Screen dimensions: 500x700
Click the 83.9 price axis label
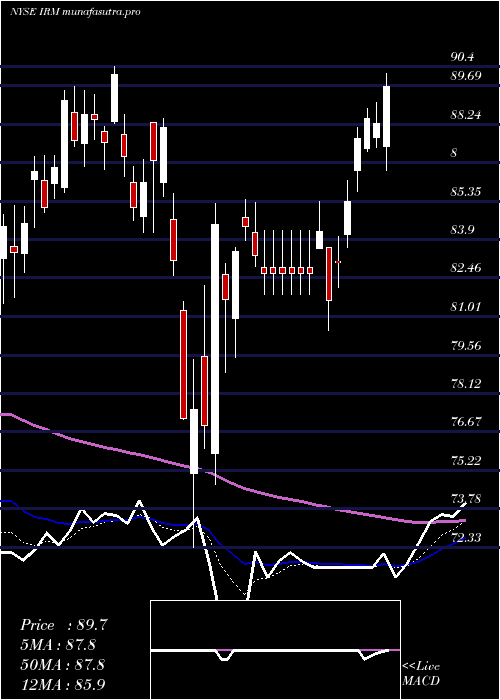click(x=462, y=230)
